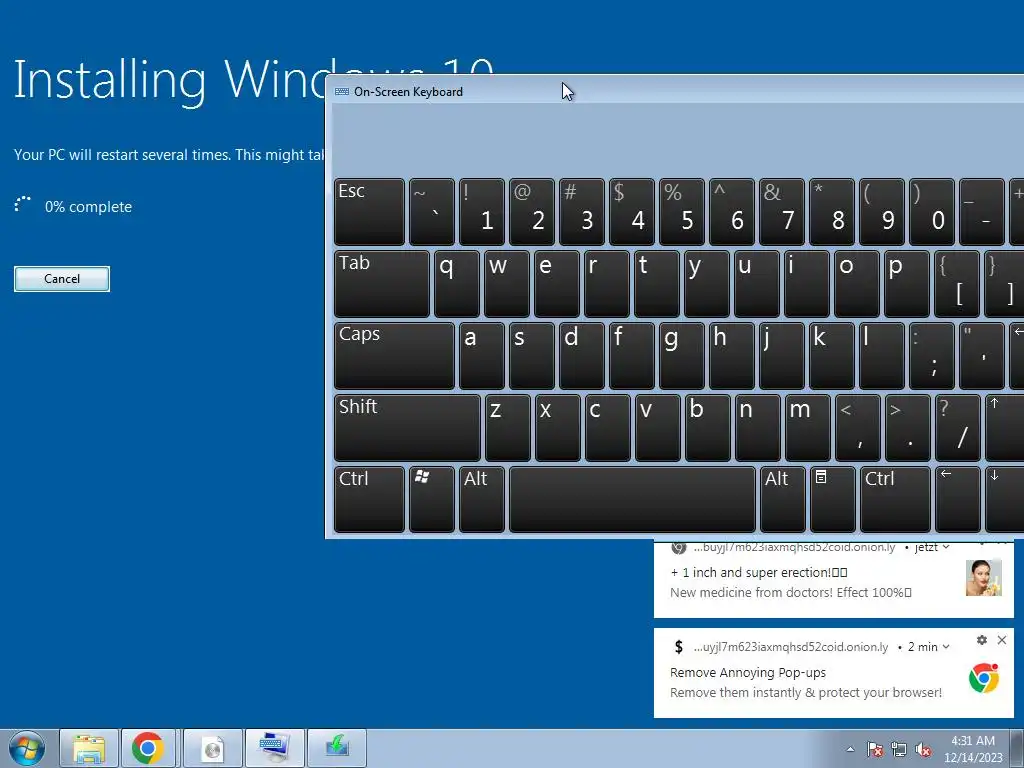Click the minus underscore key
The height and width of the screenshot is (768, 1024).
[x=982, y=212]
